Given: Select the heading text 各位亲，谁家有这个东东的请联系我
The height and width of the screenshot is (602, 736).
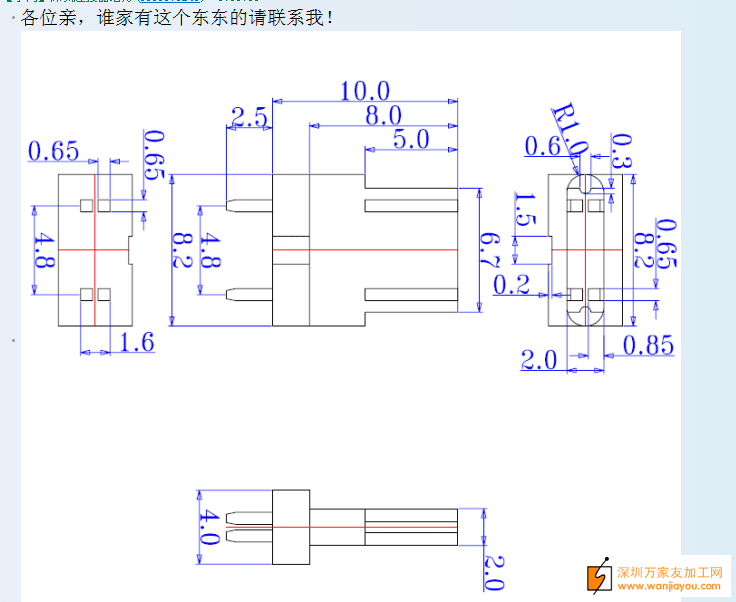Looking at the screenshot, I should pyautogui.click(x=177, y=18).
